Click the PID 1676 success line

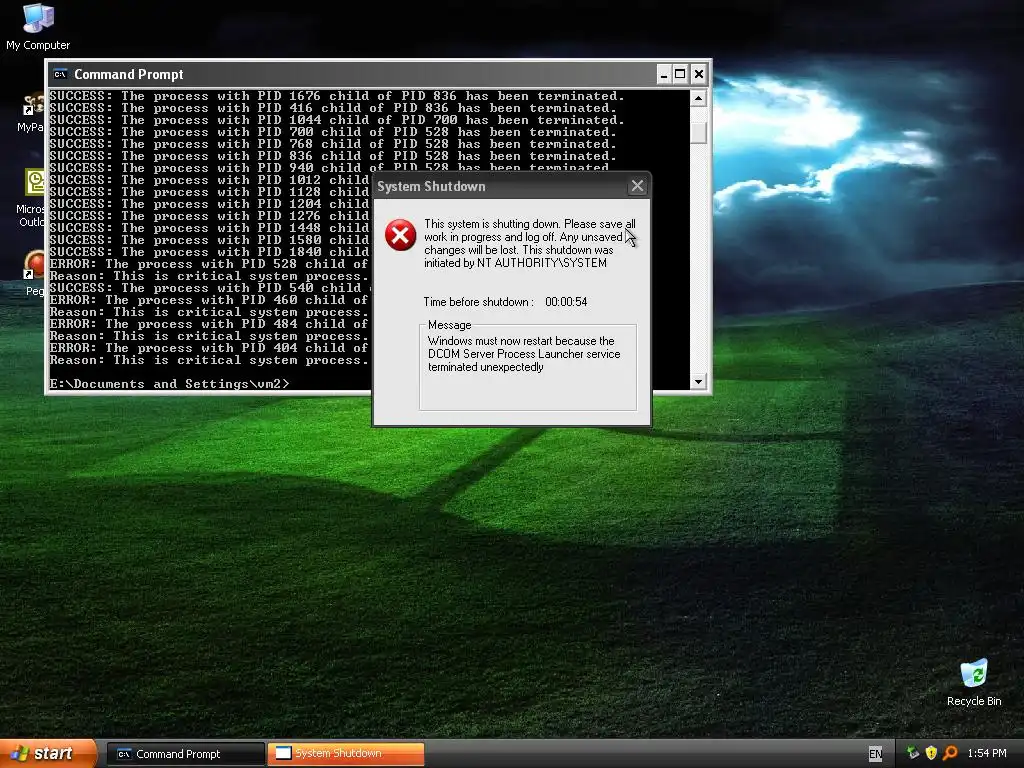[337, 96]
